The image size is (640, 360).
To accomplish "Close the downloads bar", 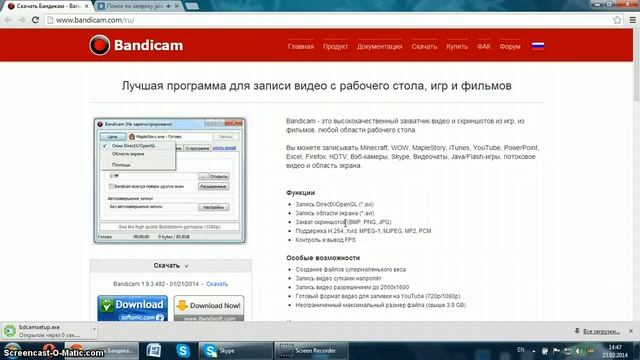I will tap(631, 331).
